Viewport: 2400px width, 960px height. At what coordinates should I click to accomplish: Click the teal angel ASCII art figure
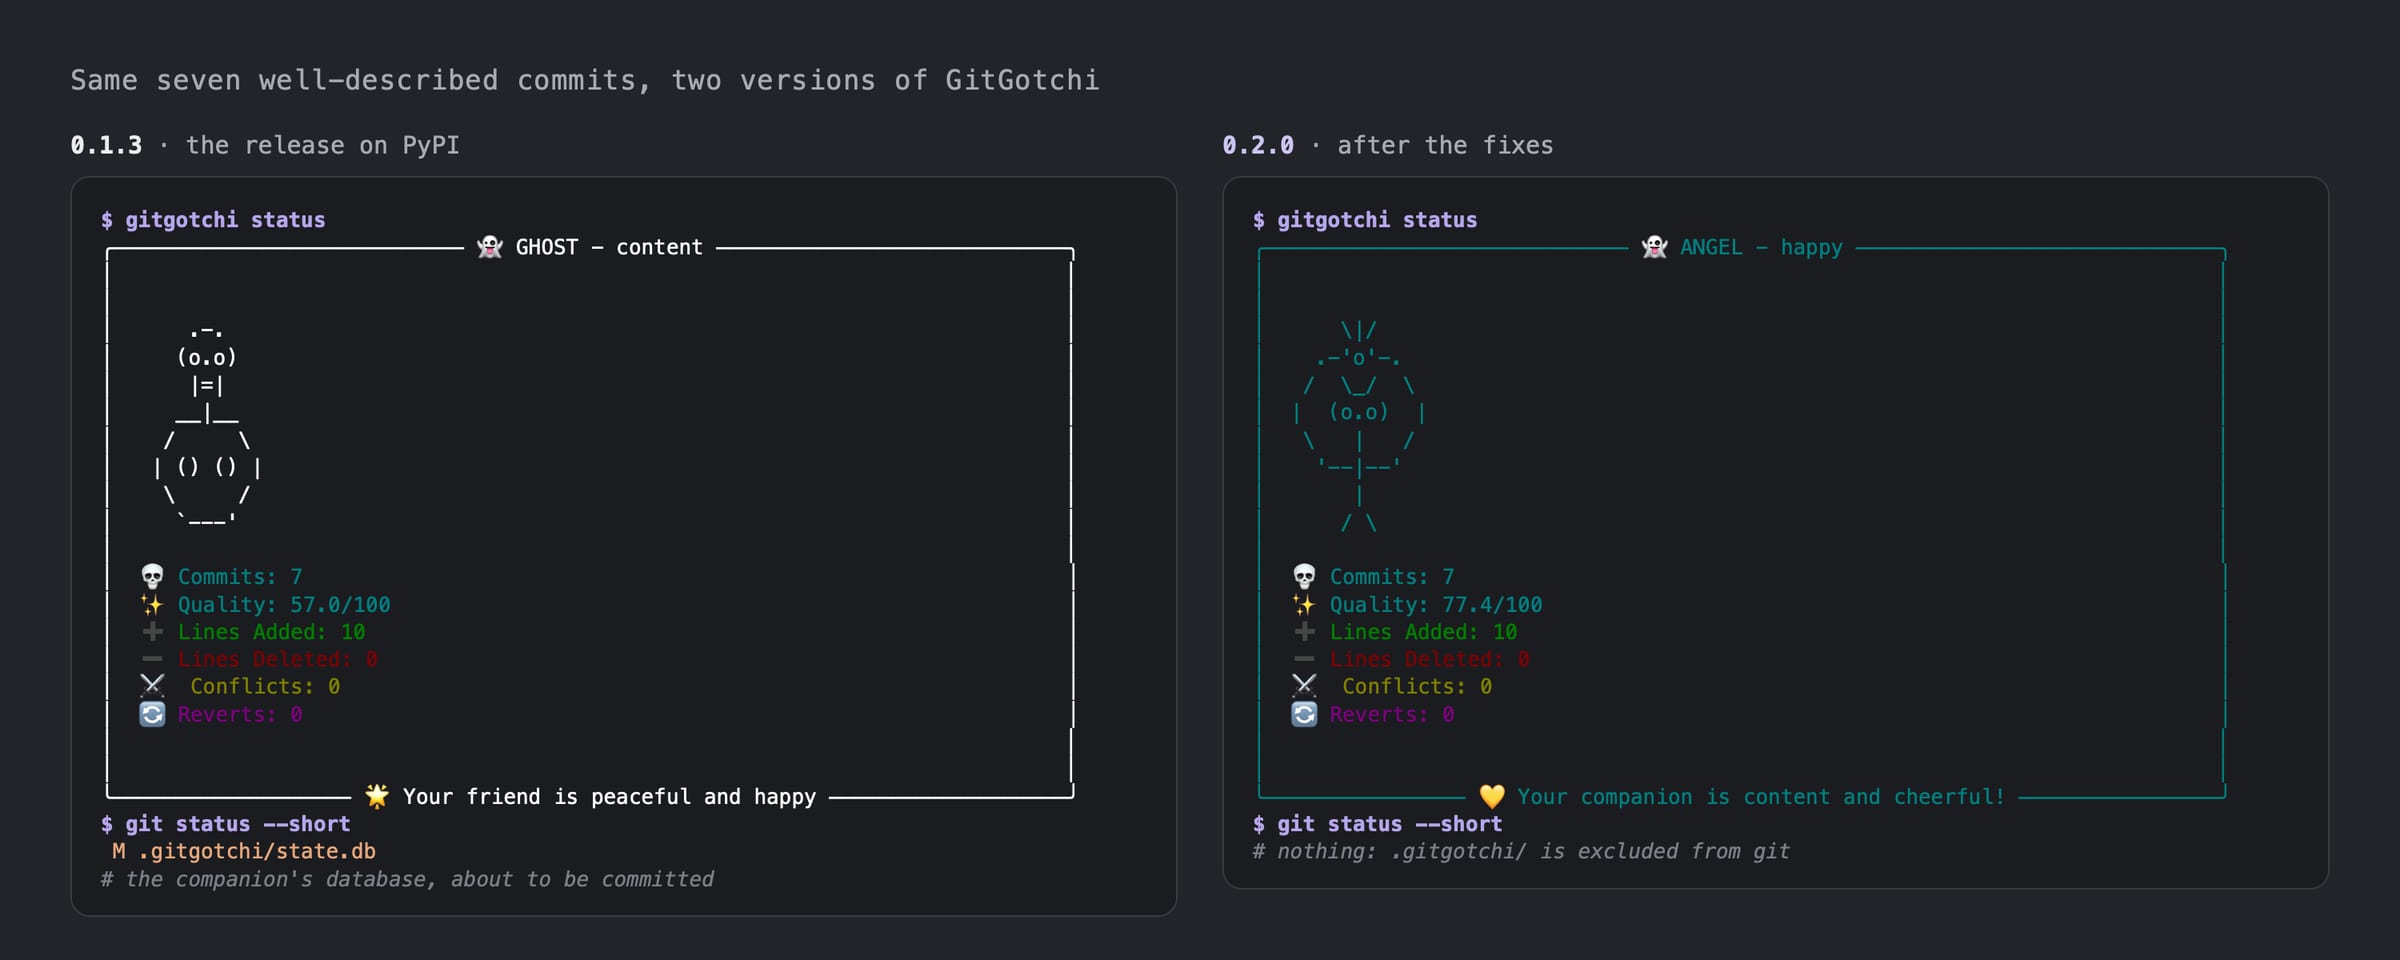coord(1359,425)
